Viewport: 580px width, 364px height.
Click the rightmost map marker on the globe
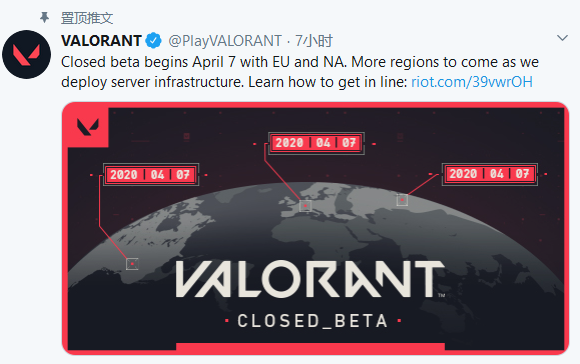coord(402,200)
